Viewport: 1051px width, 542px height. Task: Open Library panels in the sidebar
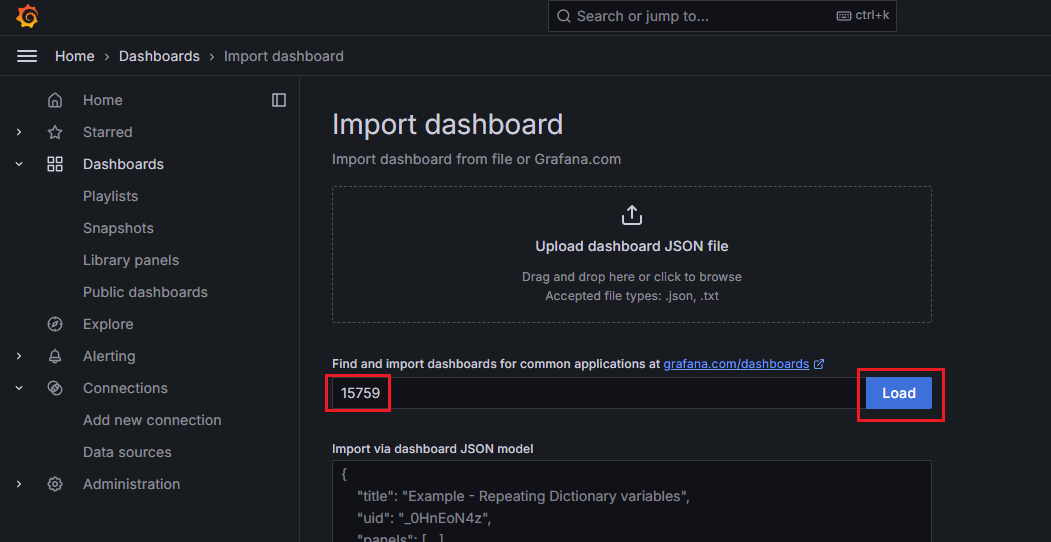[x=131, y=260]
